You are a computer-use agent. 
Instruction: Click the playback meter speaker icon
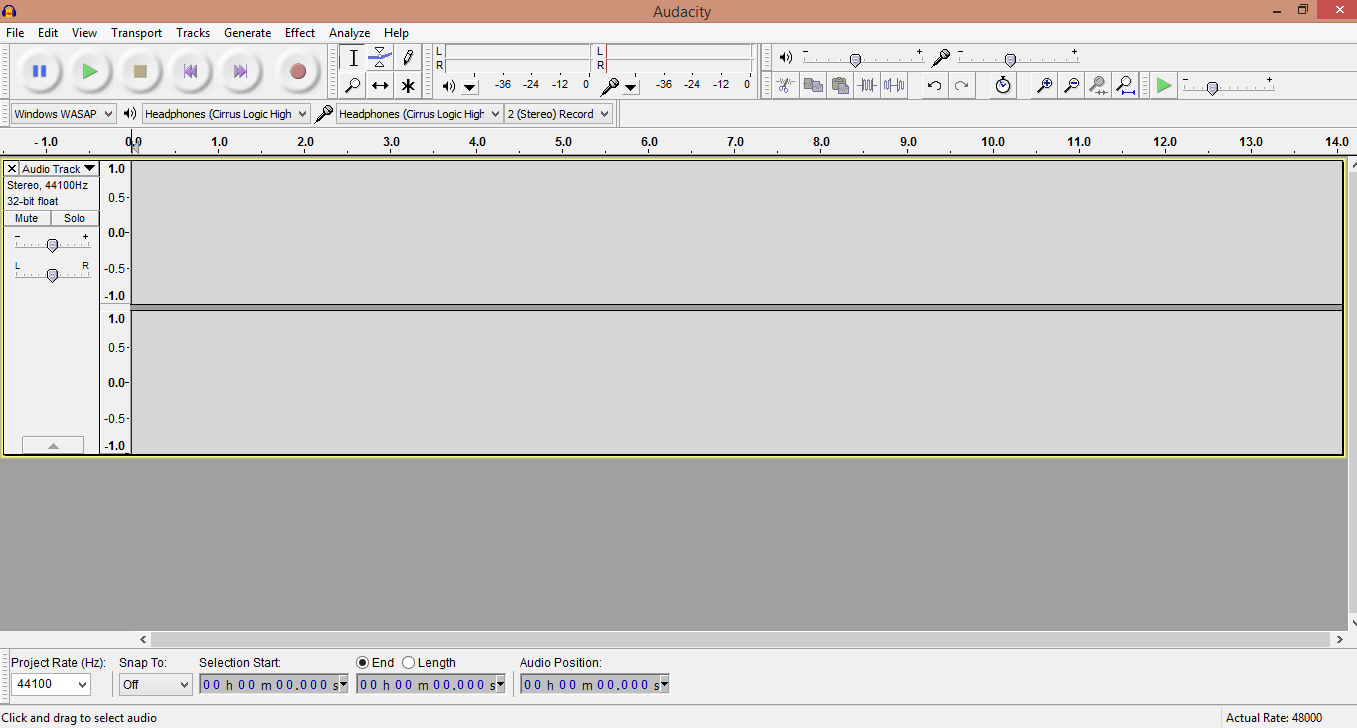pos(449,86)
